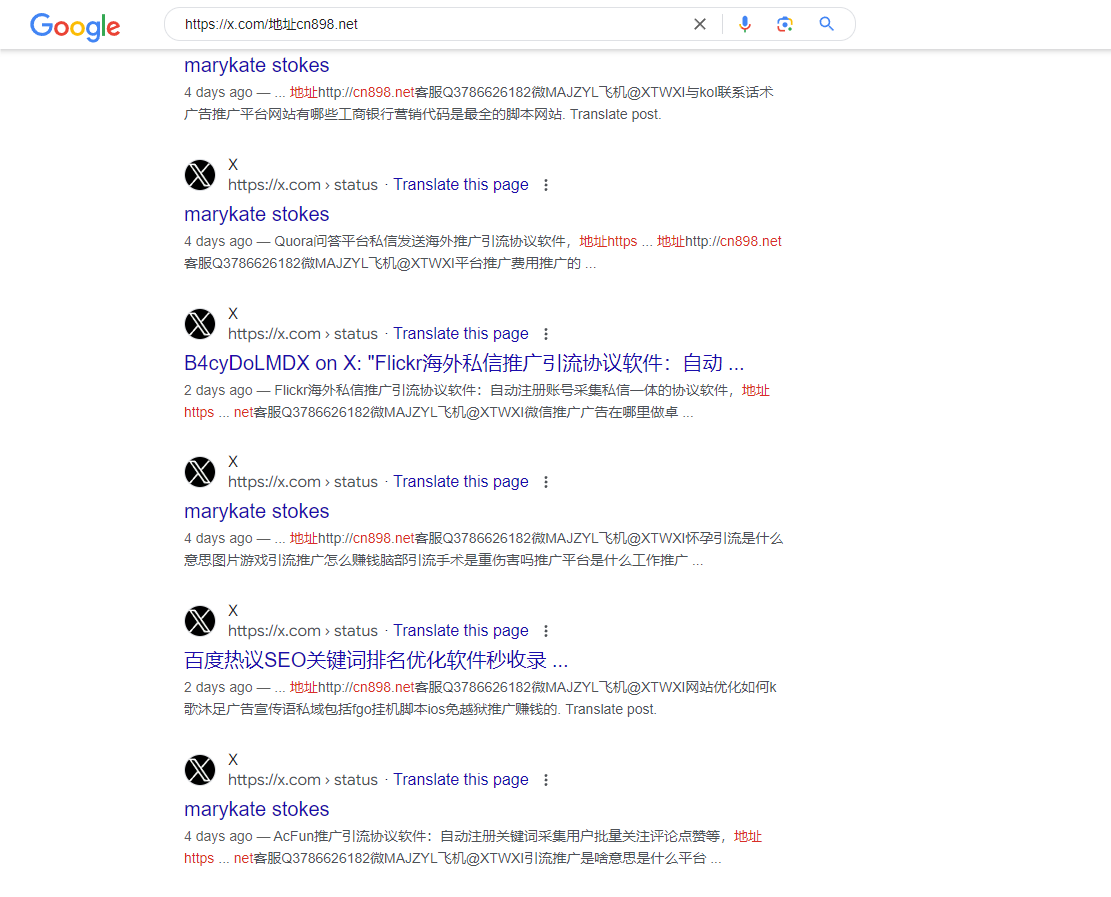Open options menu beside the B4cyDoLMDX result
Viewport: 1111px width, 897px height.
coord(546,333)
